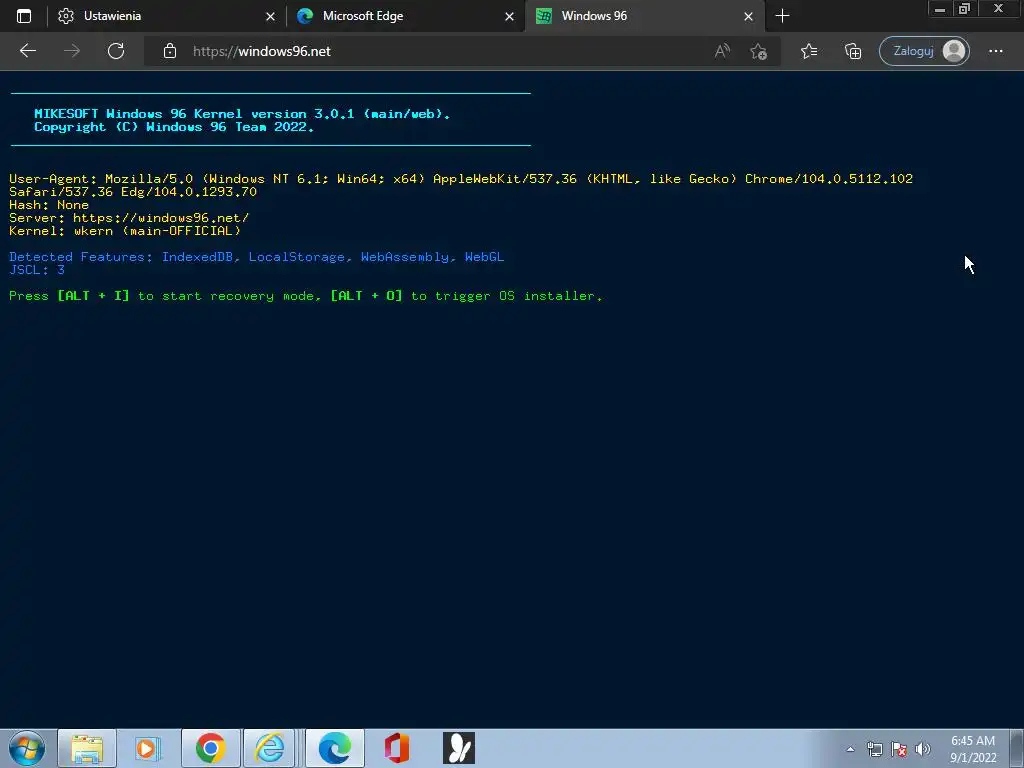Click the MIKESOFT Windows 96 Kernel heading

coord(242,114)
